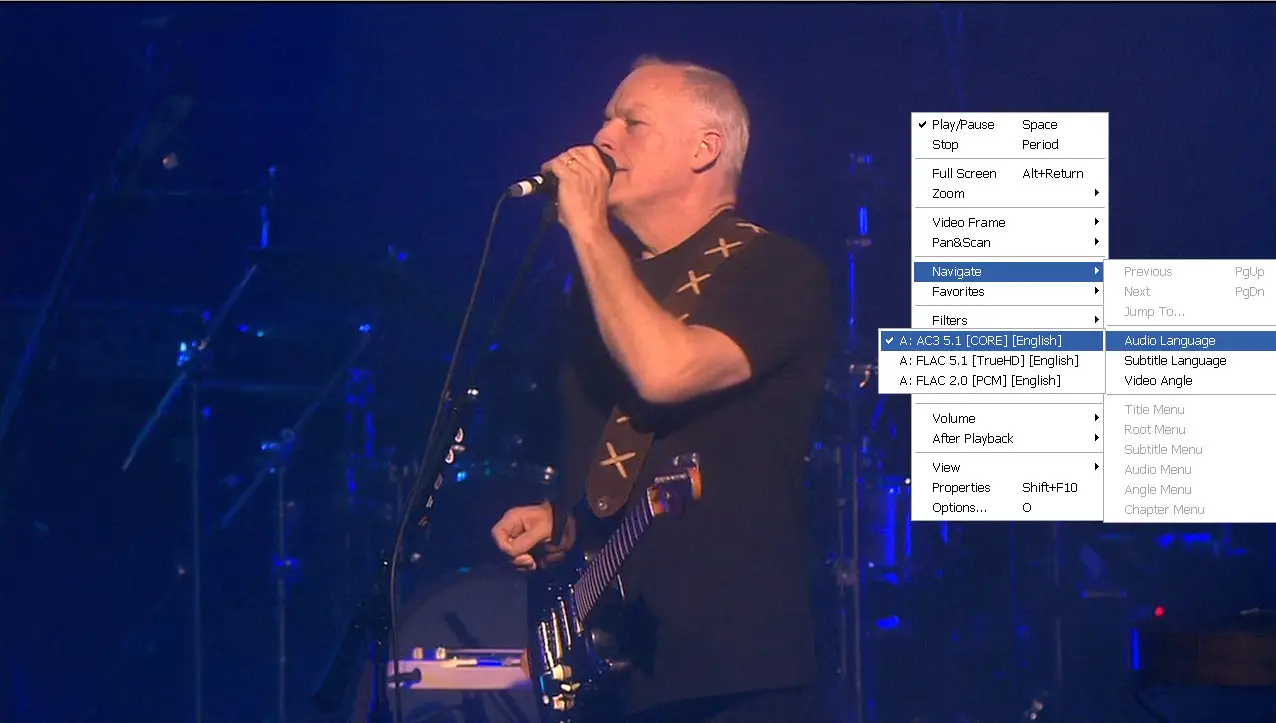Select AC3 5.1 [CORE] English audio track
The image size is (1276, 723).
991,341
